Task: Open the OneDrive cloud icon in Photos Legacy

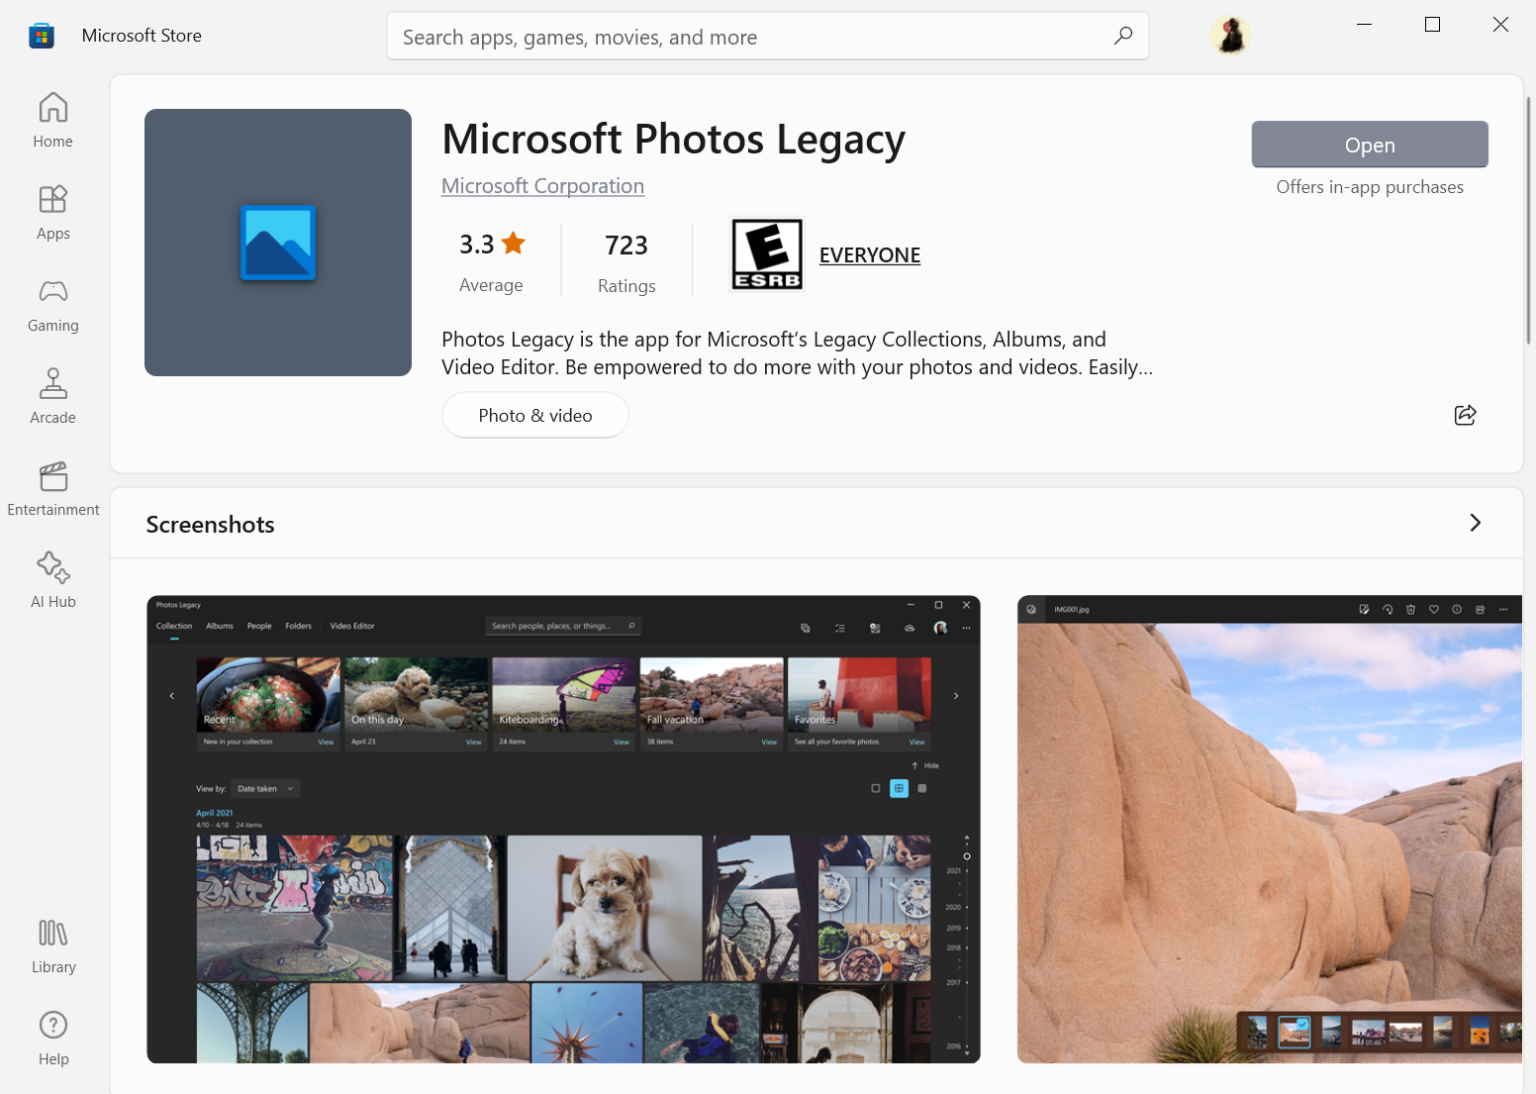Action: [909, 628]
